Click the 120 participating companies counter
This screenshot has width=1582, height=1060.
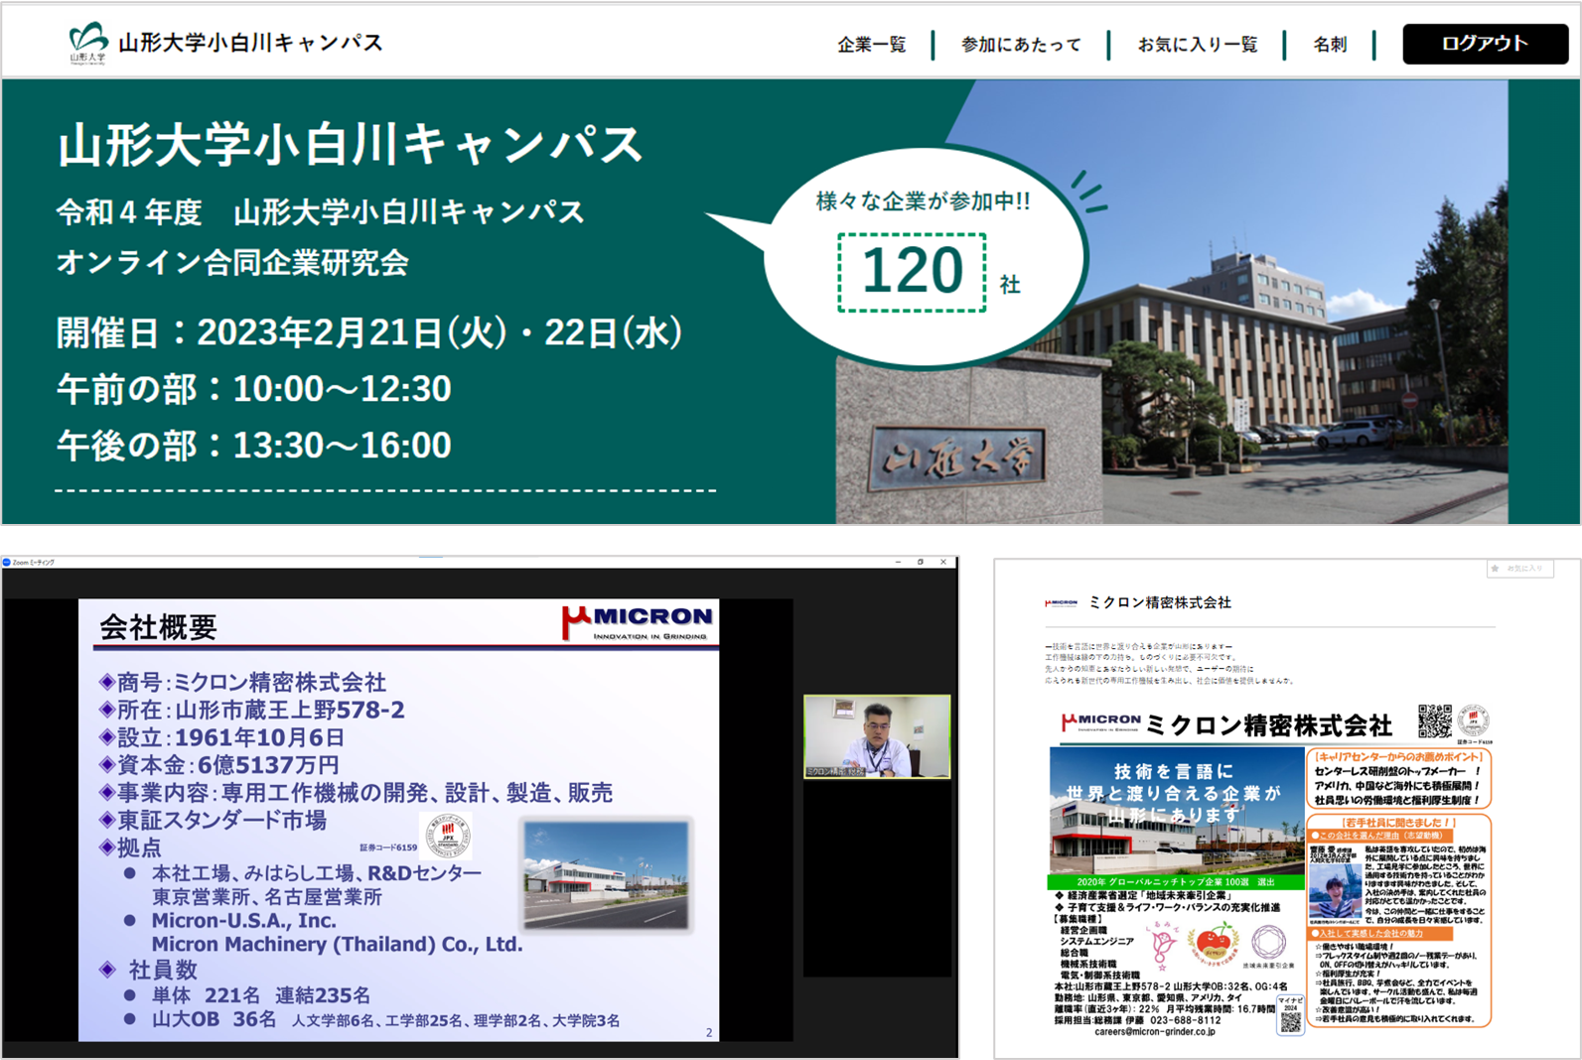[x=912, y=272]
